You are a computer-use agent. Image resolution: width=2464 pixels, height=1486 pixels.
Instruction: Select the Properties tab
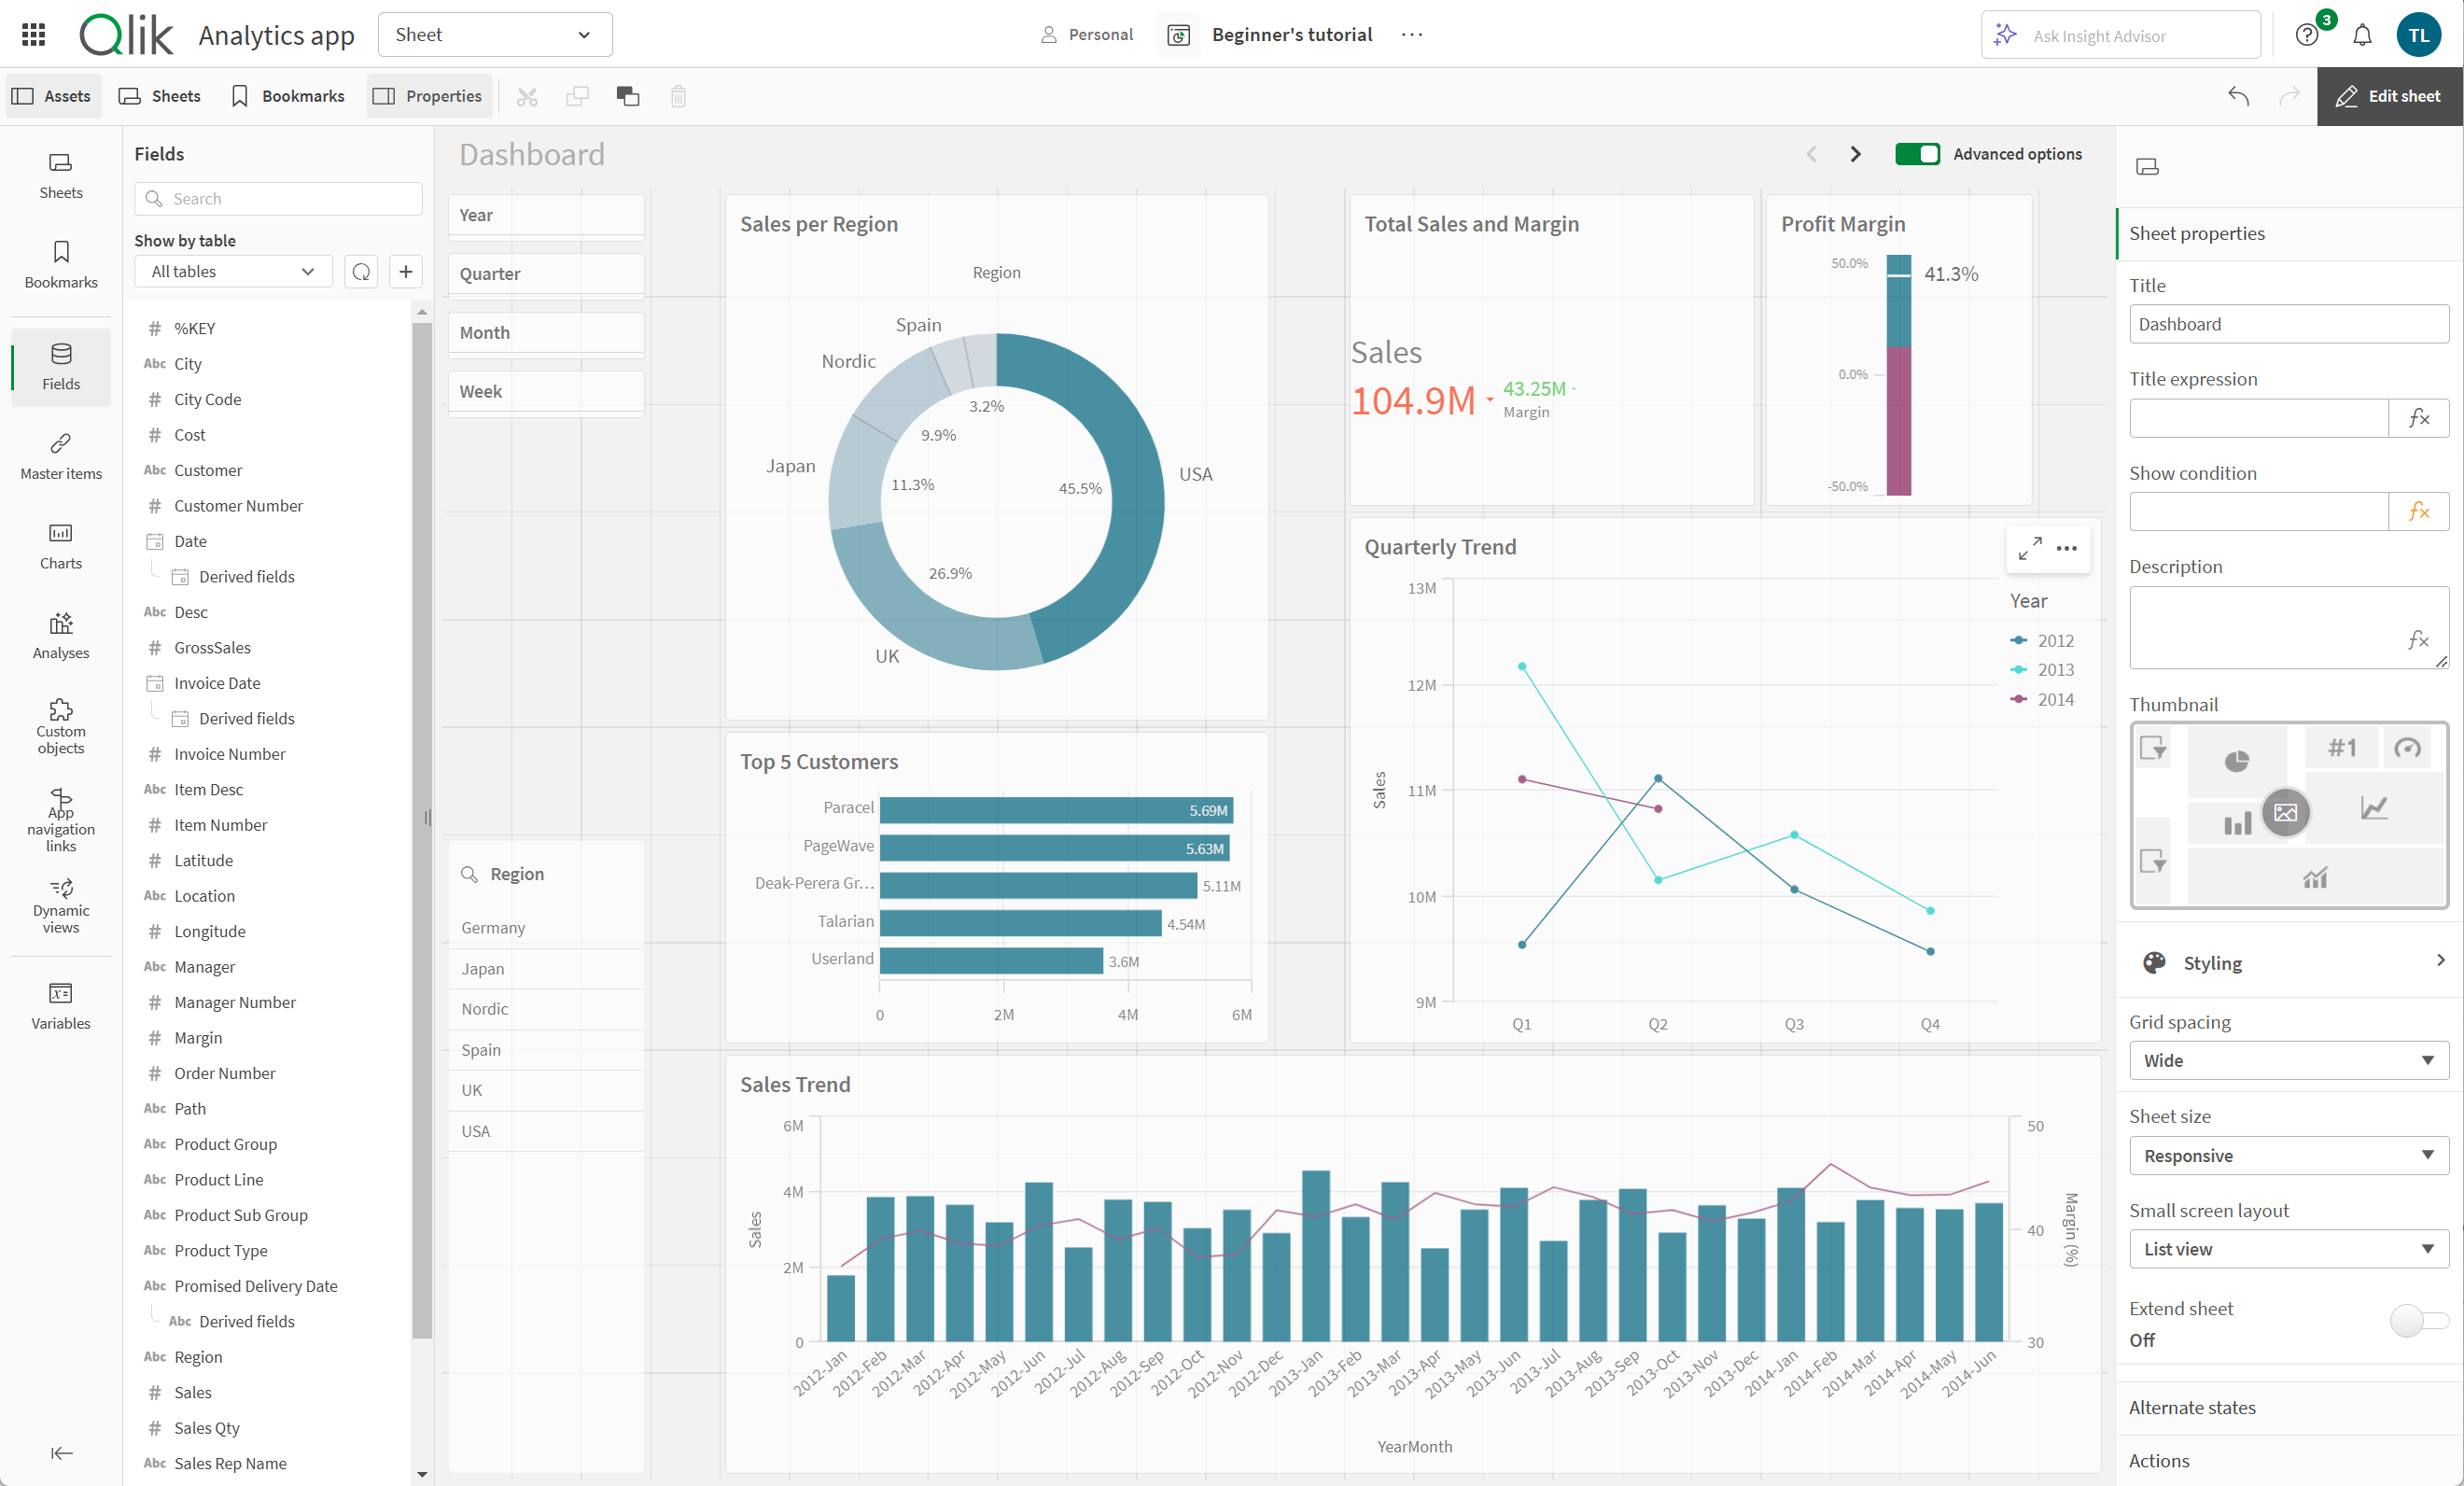[x=427, y=93]
